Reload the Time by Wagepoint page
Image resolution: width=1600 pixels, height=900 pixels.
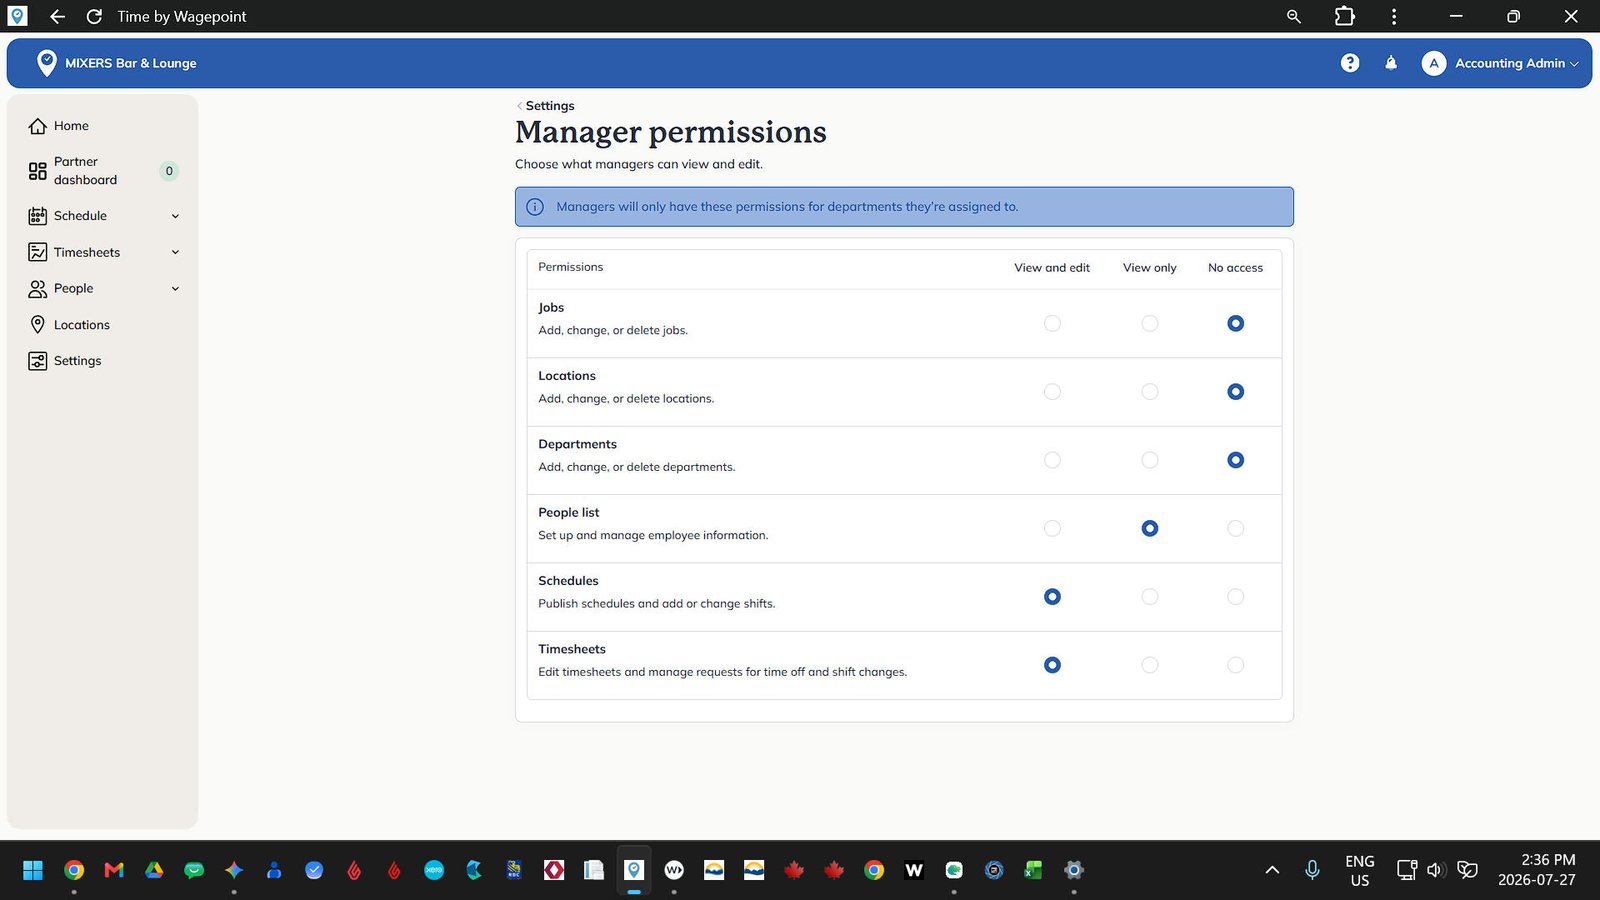pyautogui.click(x=94, y=16)
